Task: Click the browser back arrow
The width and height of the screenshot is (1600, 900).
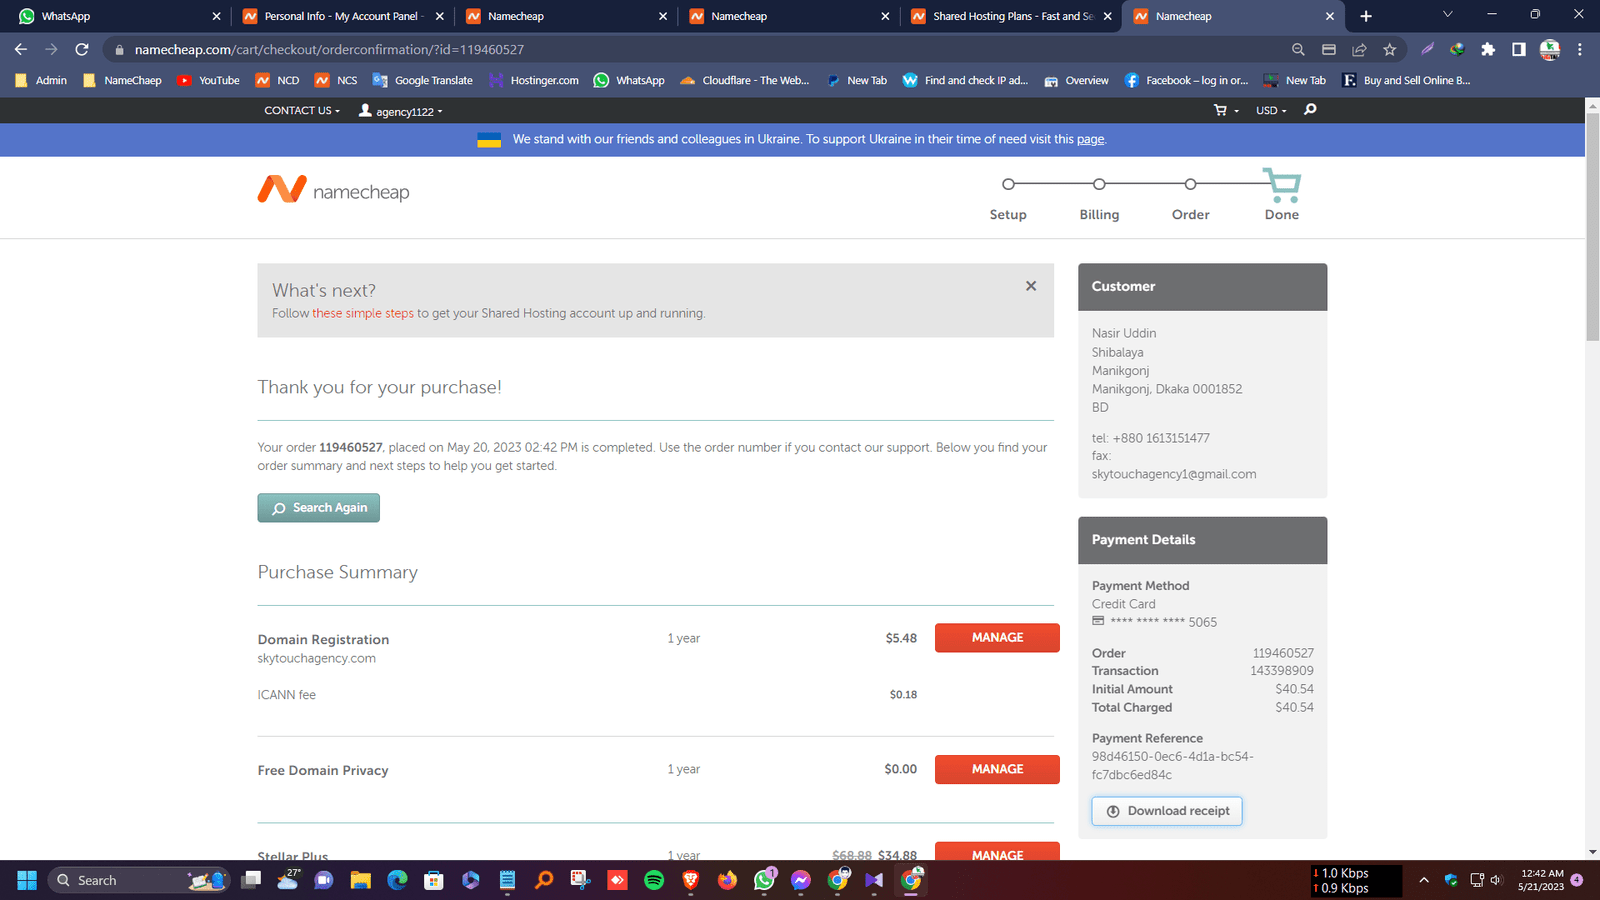Action: point(21,49)
